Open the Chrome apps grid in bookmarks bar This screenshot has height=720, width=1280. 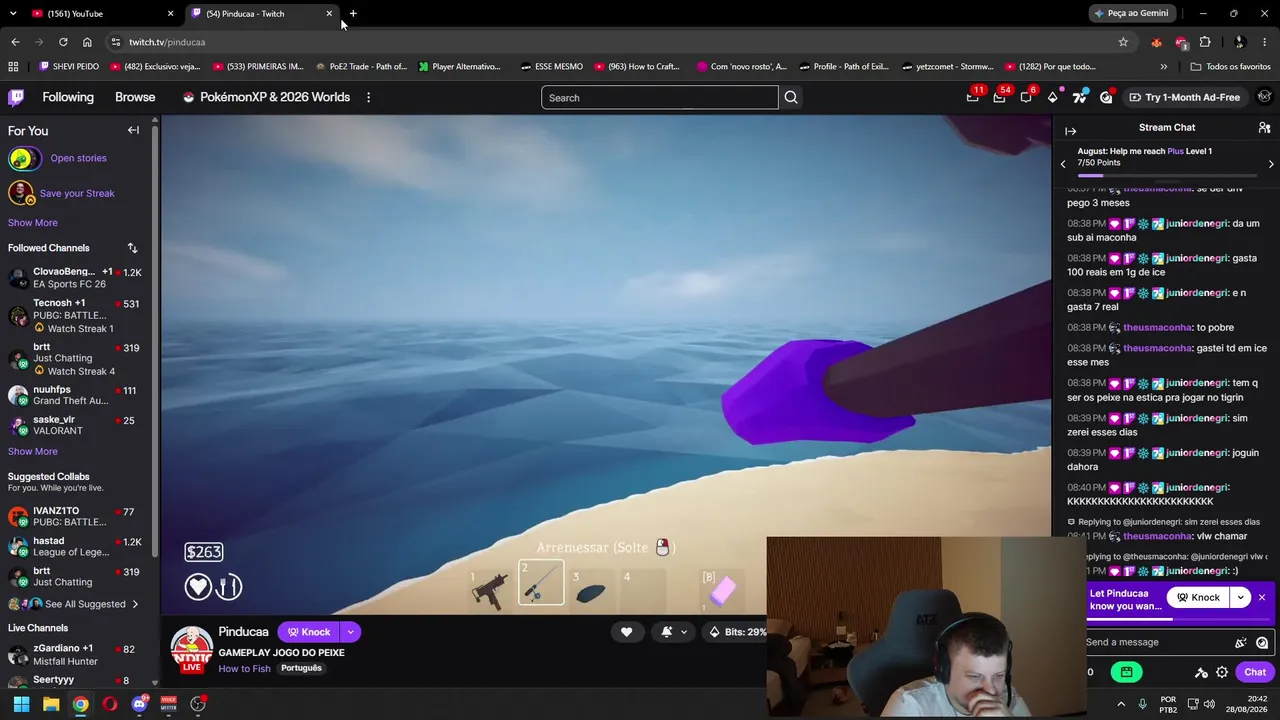point(13,67)
